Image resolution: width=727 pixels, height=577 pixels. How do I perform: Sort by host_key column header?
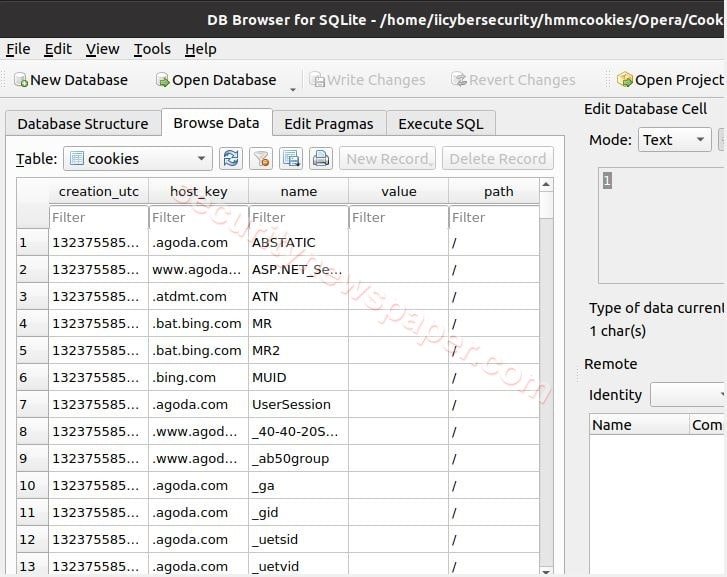pyautogui.click(x=198, y=191)
